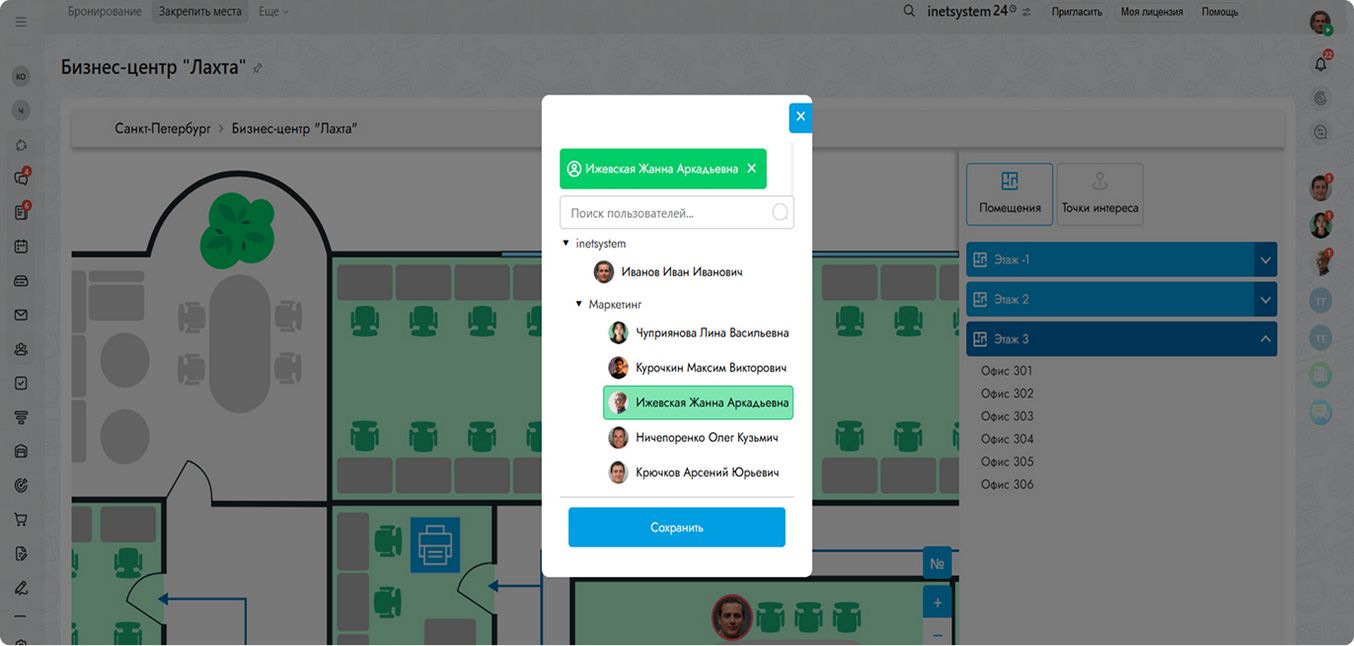
Task: Click the Пригласить button
Action: [1077, 12]
